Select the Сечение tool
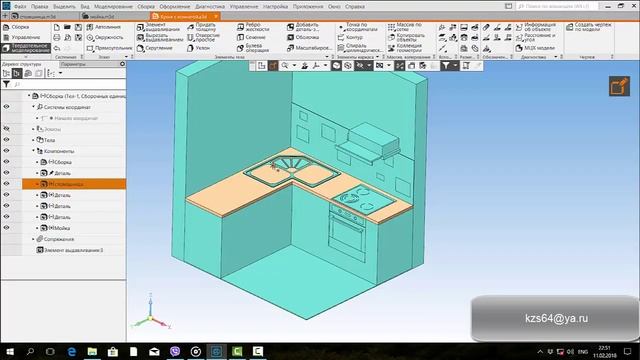 coord(251,38)
